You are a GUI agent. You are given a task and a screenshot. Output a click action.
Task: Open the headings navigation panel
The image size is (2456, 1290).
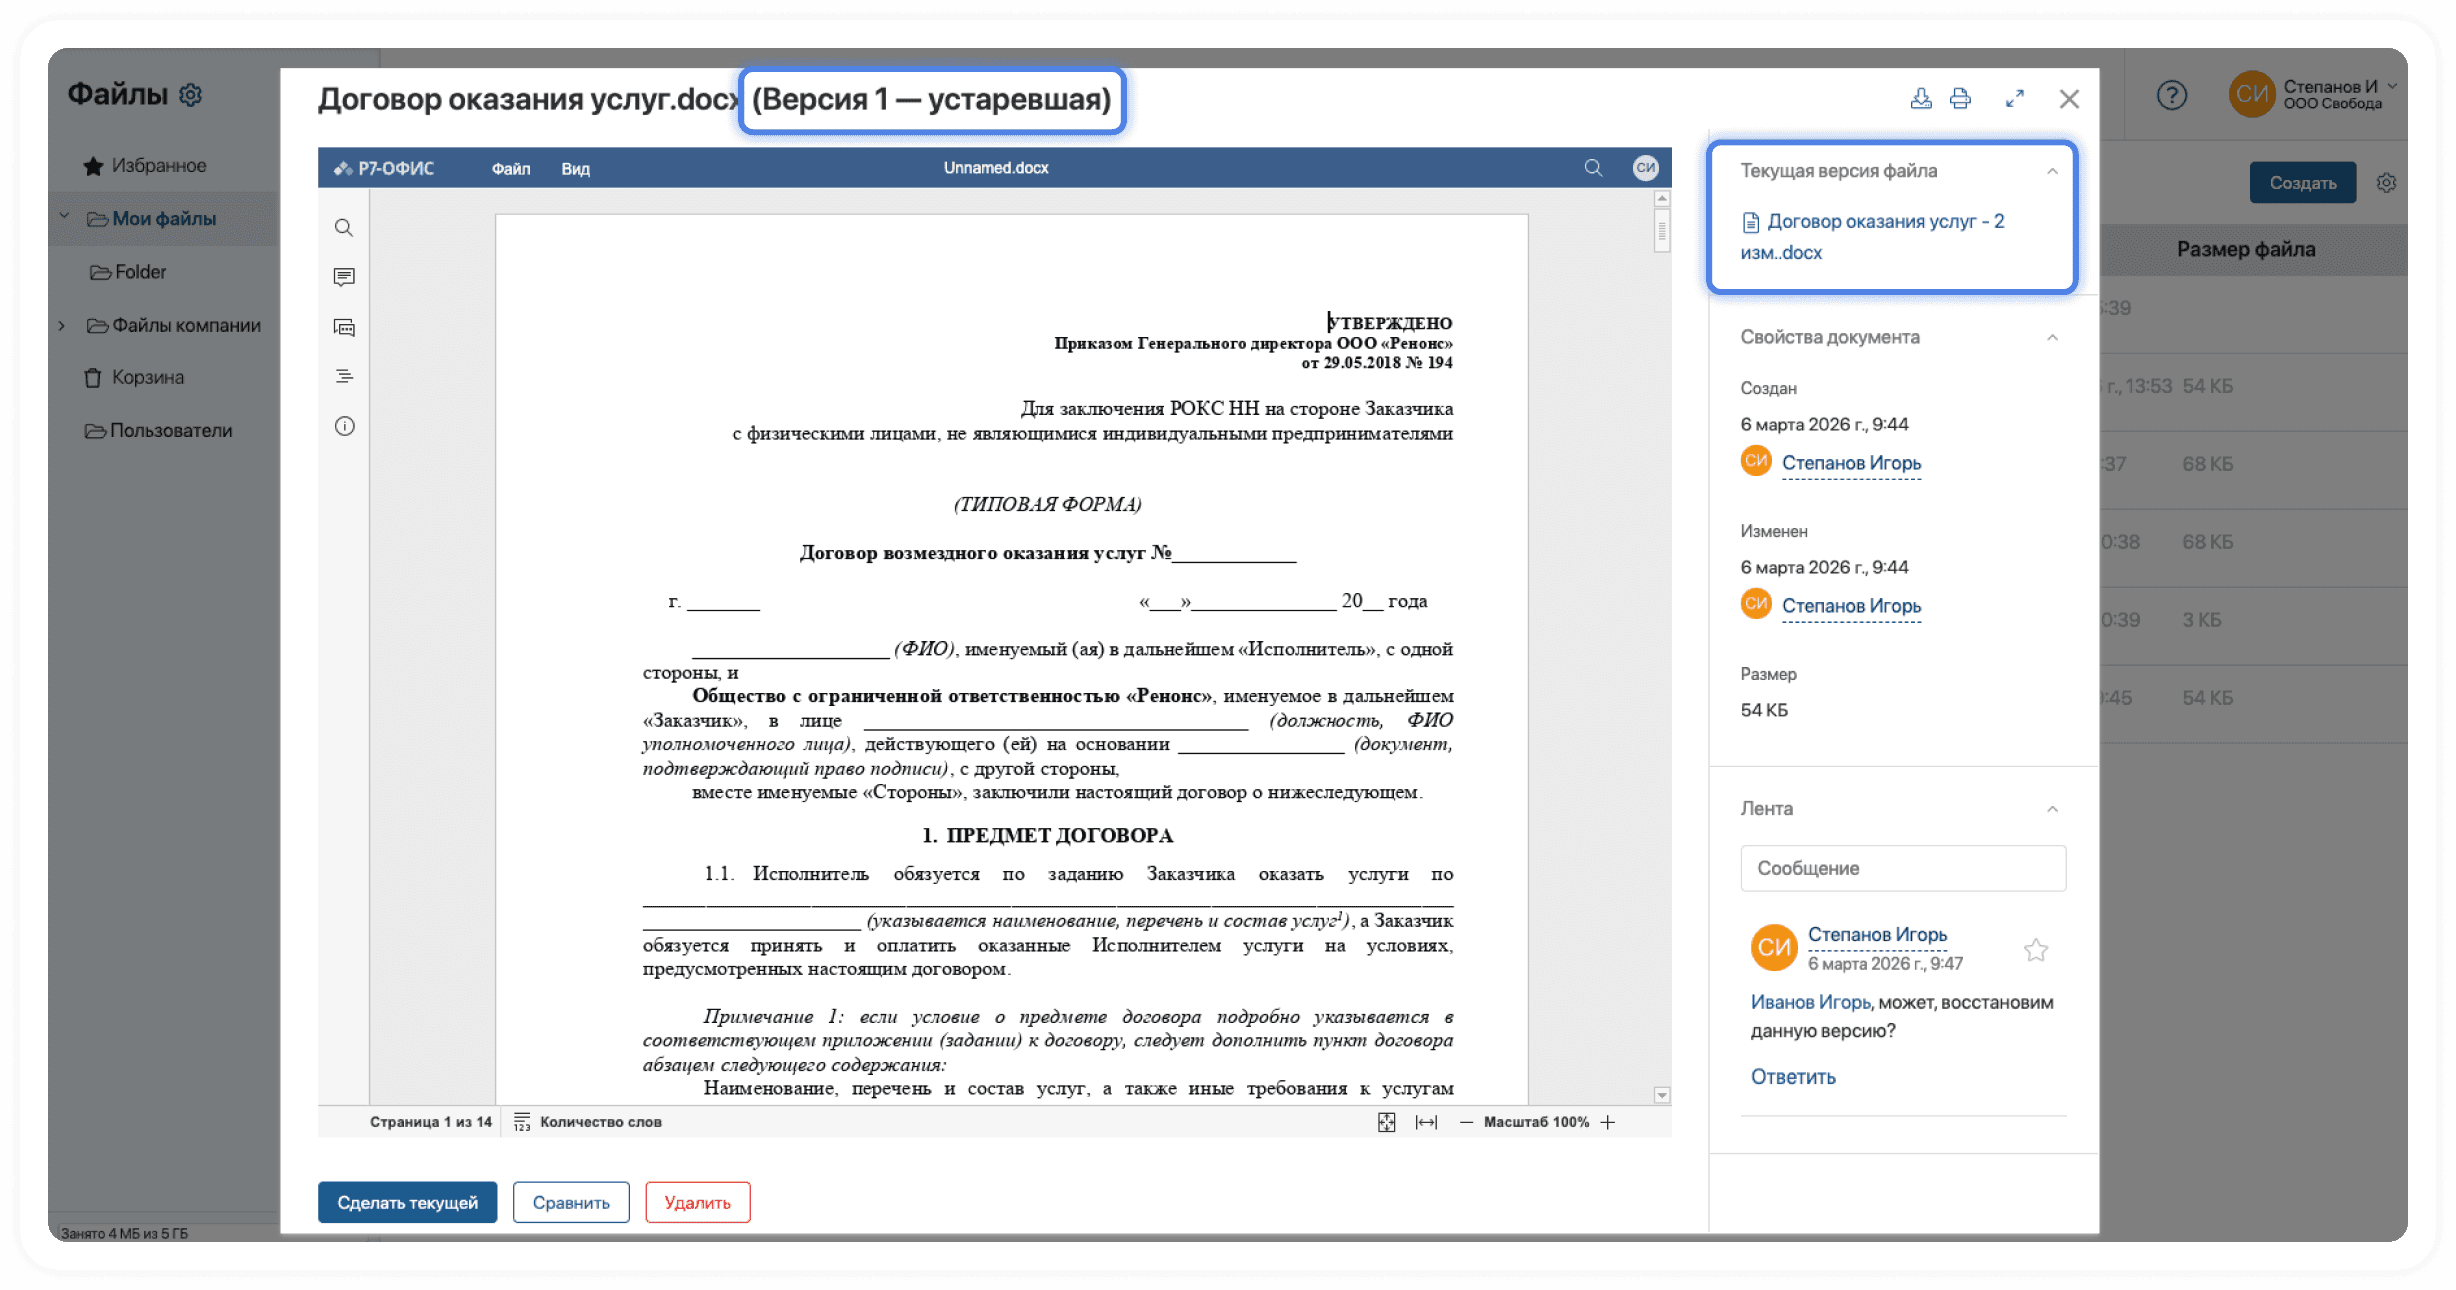pos(344,376)
